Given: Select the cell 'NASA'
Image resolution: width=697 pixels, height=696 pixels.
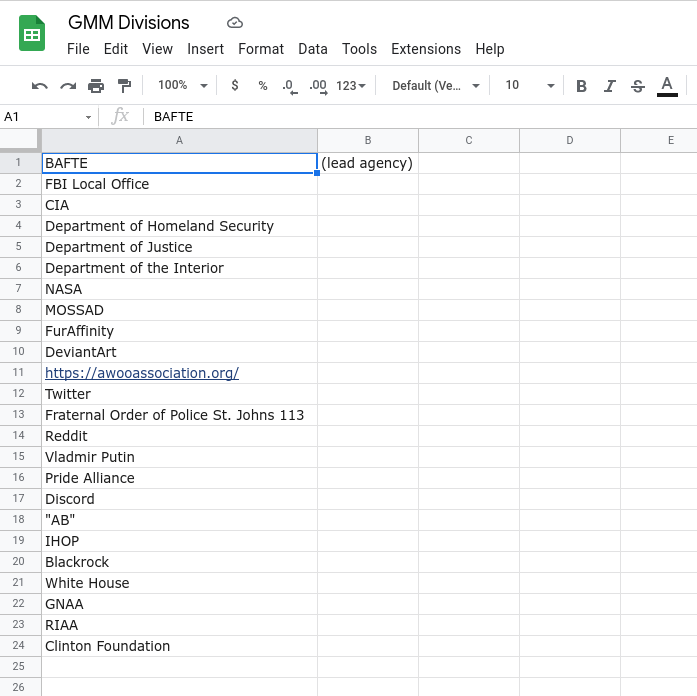Looking at the screenshot, I should pos(179,289).
